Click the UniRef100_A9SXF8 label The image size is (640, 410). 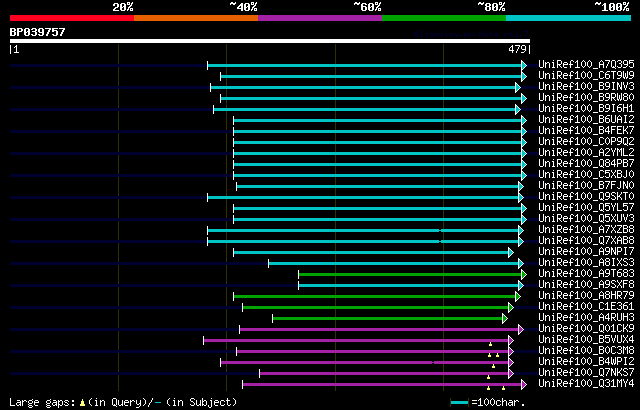(x=586, y=285)
